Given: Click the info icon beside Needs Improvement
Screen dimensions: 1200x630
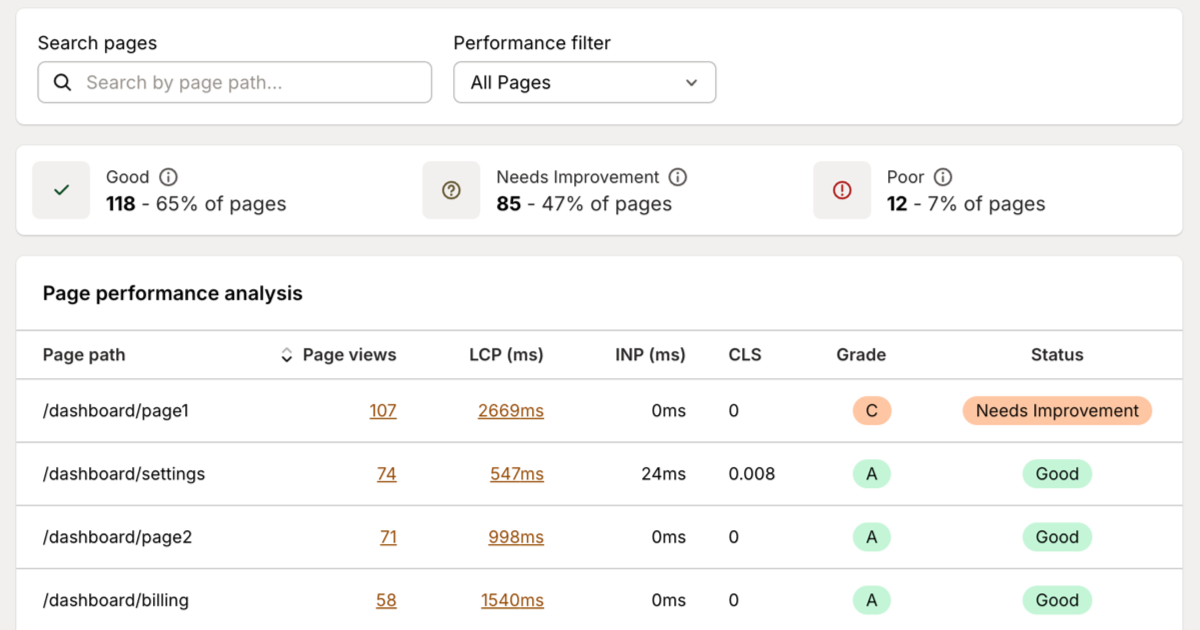Looking at the screenshot, I should 678,177.
